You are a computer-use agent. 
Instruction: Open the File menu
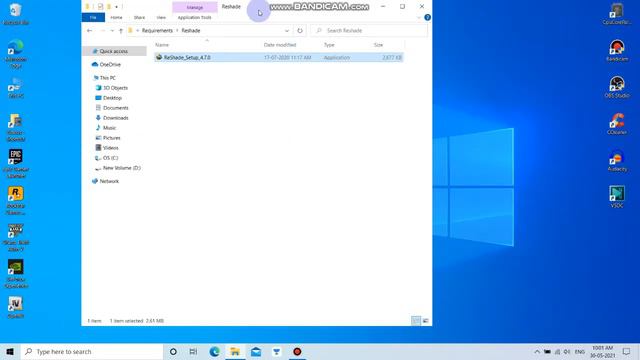coord(93,18)
